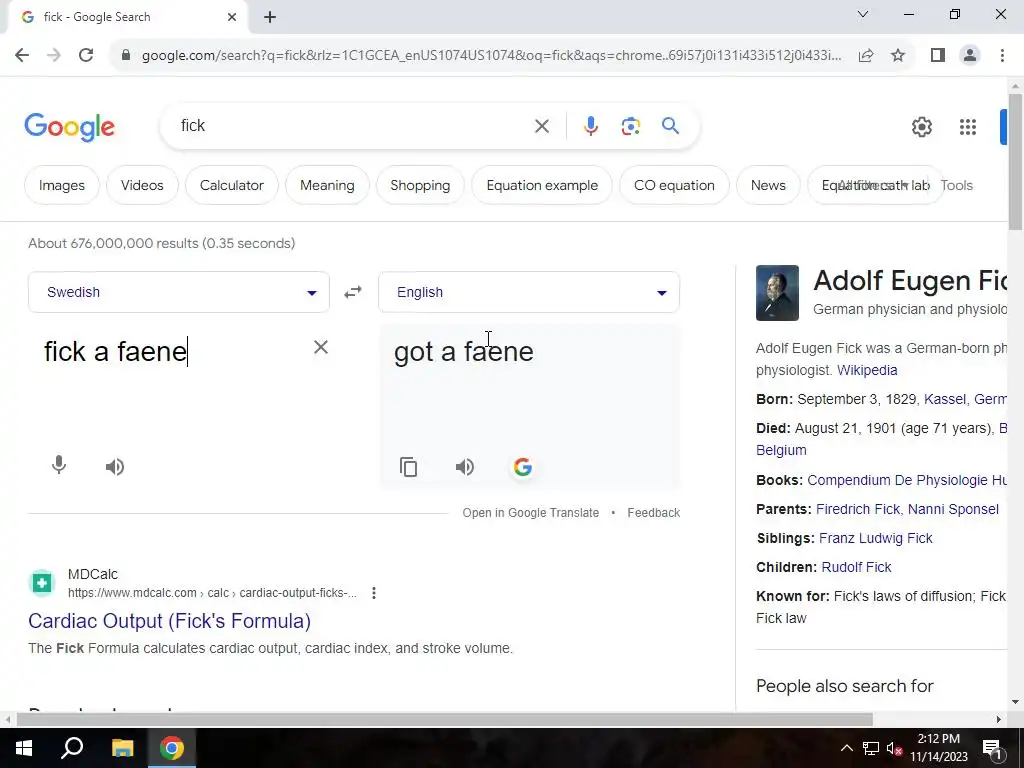Viewport: 1024px width, 768px height.
Task: Open the Wikipedia link for Adolf Eugen Fick
Action: click(x=867, y=370)
